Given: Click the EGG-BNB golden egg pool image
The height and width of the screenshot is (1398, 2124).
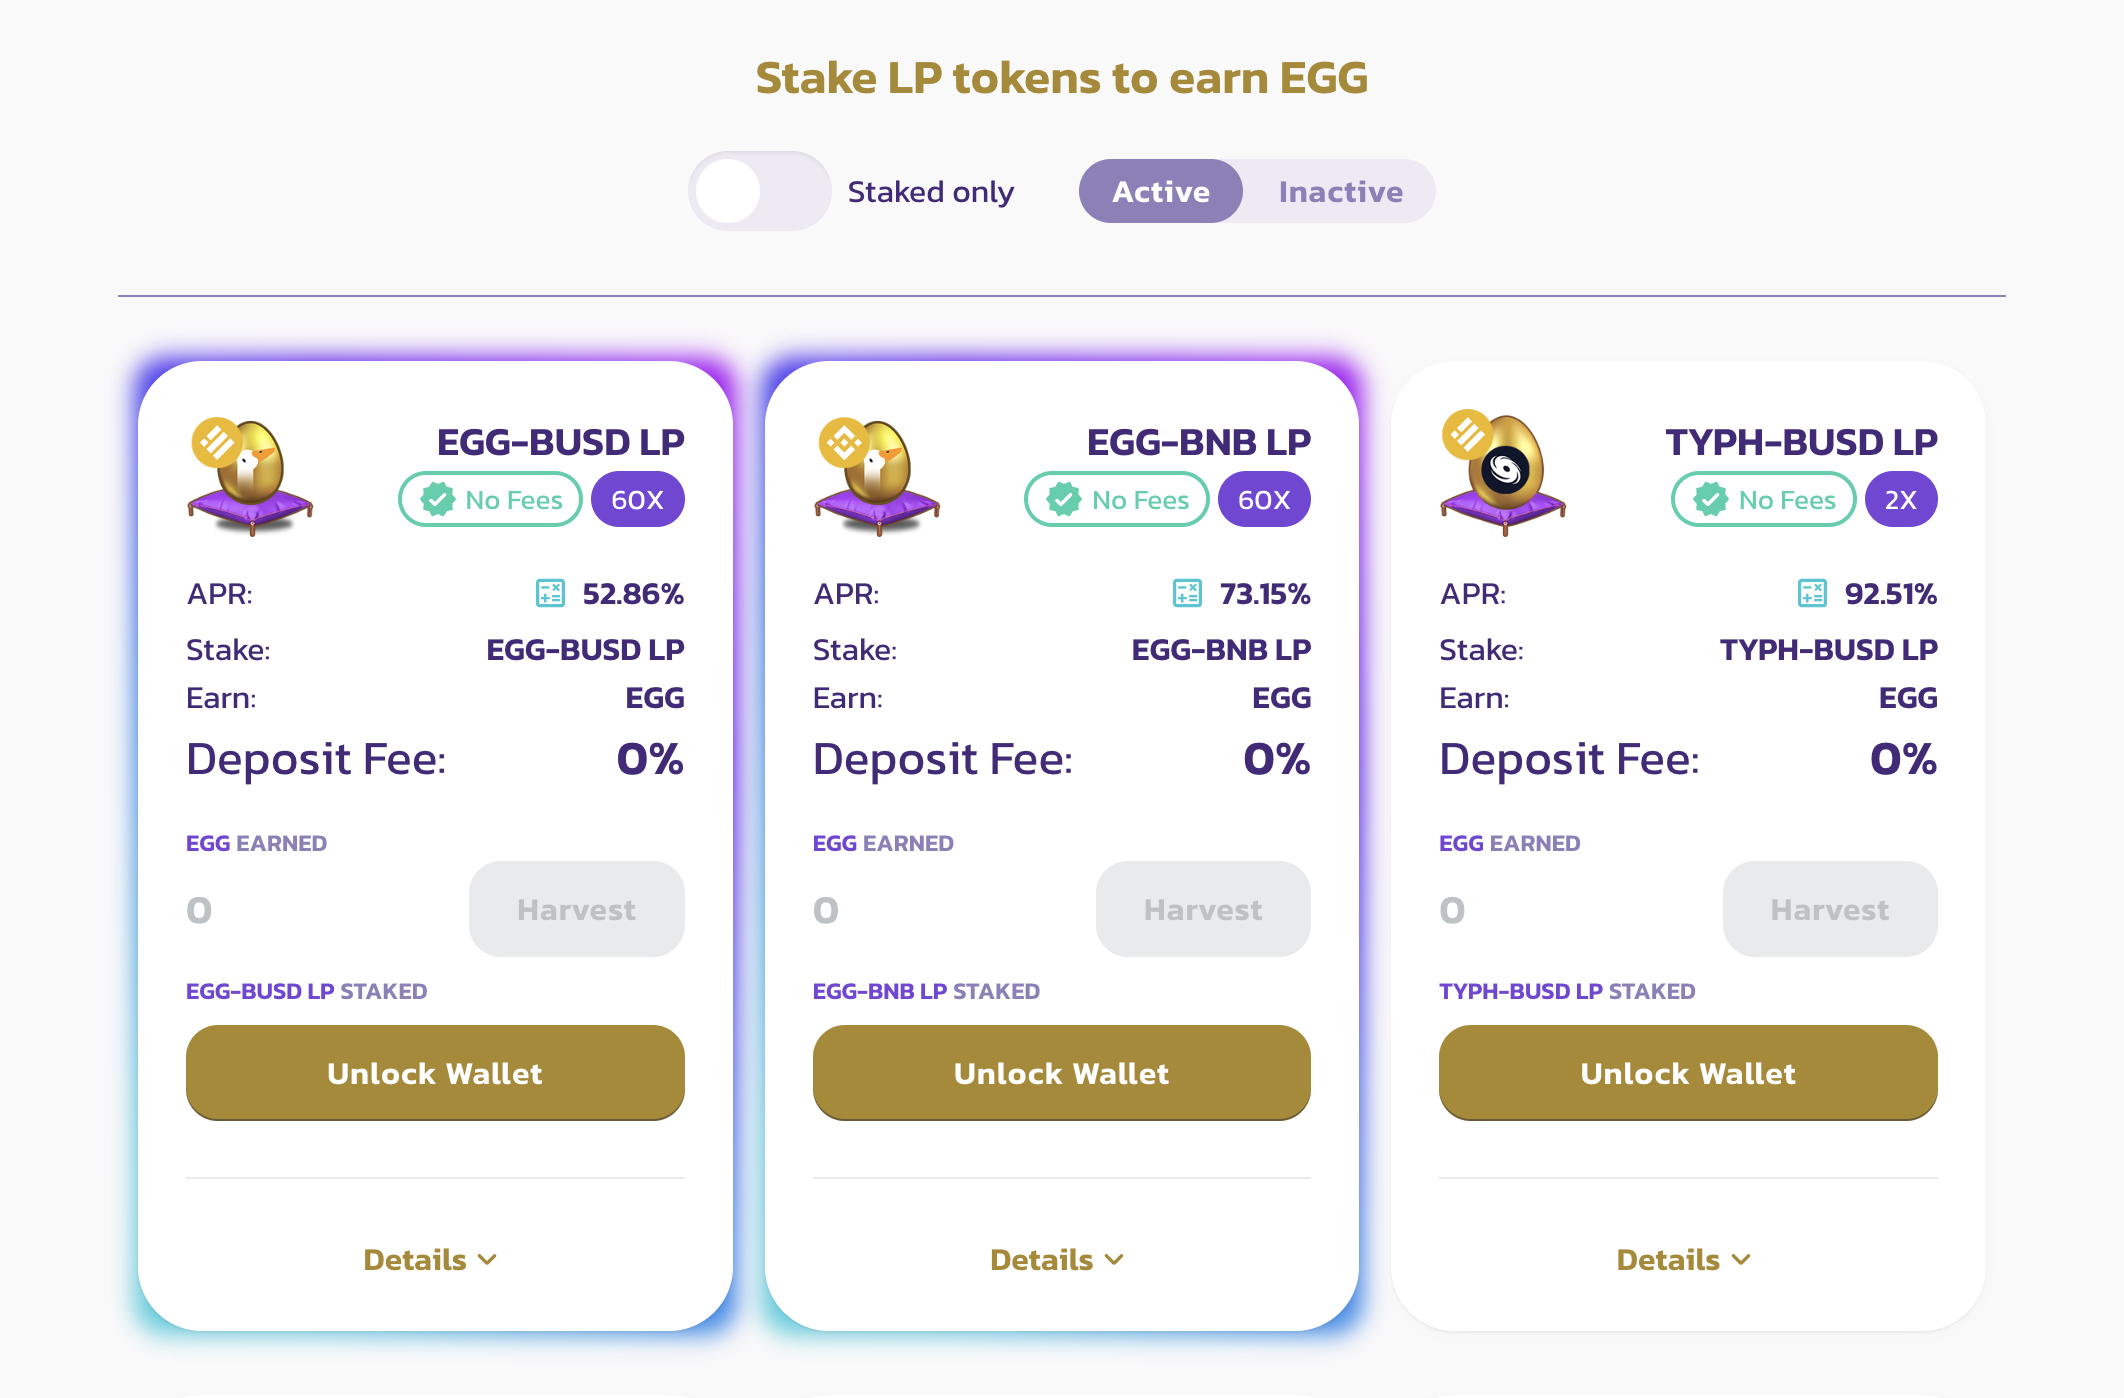Looking at the screenshot, I should tap(877, 476).
